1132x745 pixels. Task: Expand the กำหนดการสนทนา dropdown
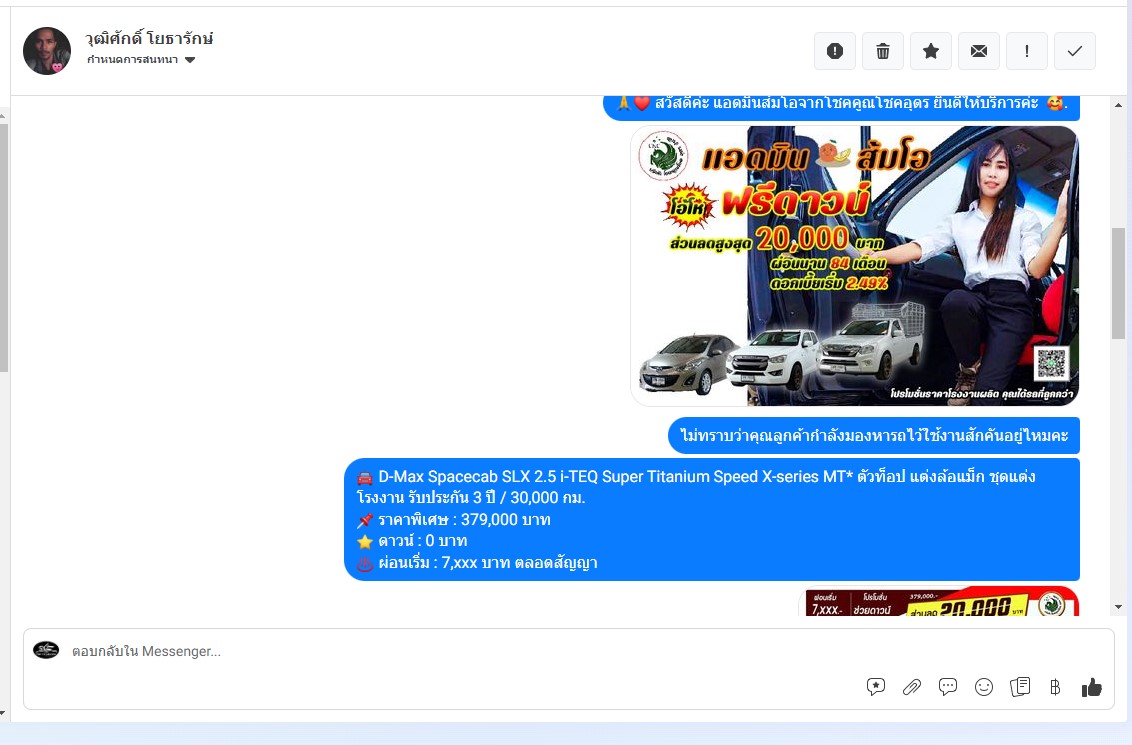141,60
